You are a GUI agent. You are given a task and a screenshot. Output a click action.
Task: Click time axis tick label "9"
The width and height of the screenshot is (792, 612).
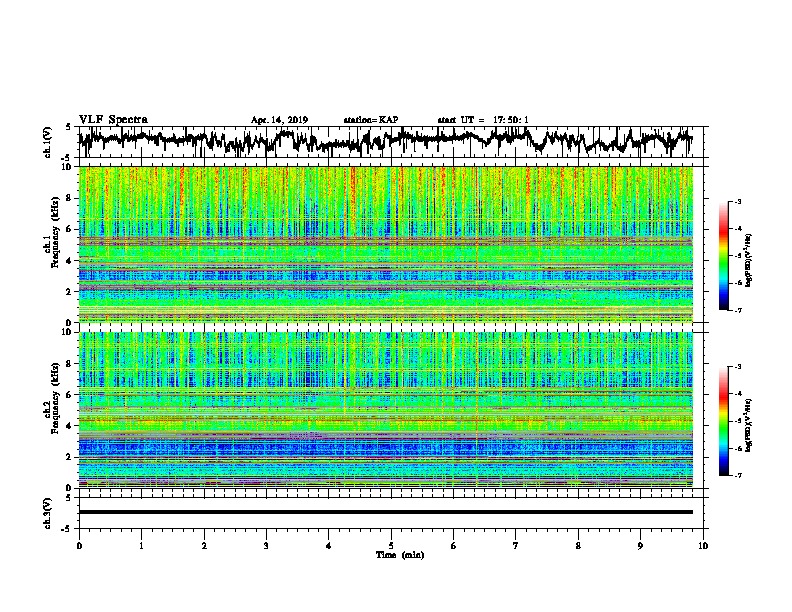[640, 546]
